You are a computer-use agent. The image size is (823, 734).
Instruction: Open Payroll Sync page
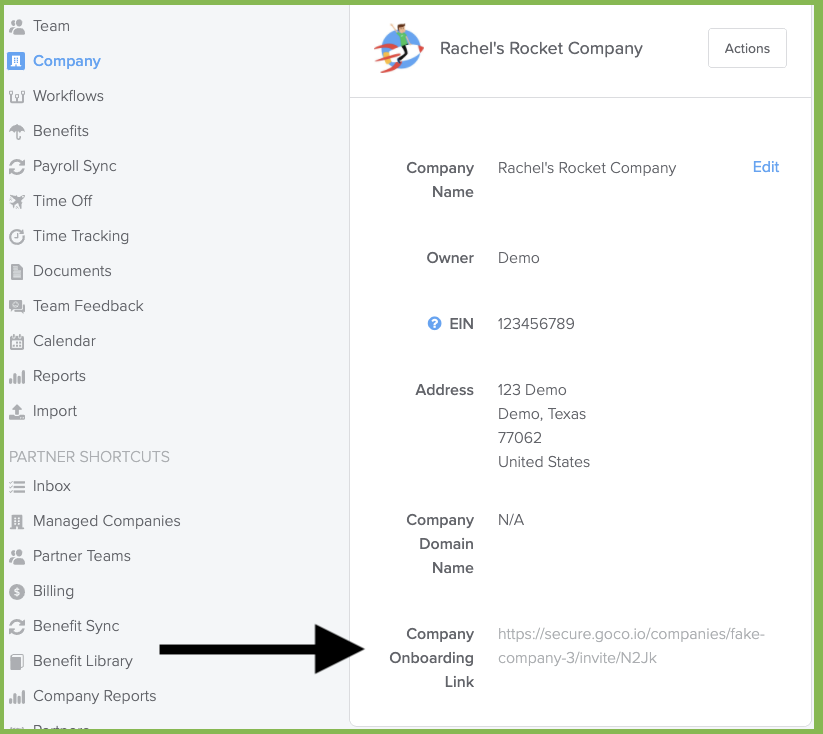[x=75, y=166]
